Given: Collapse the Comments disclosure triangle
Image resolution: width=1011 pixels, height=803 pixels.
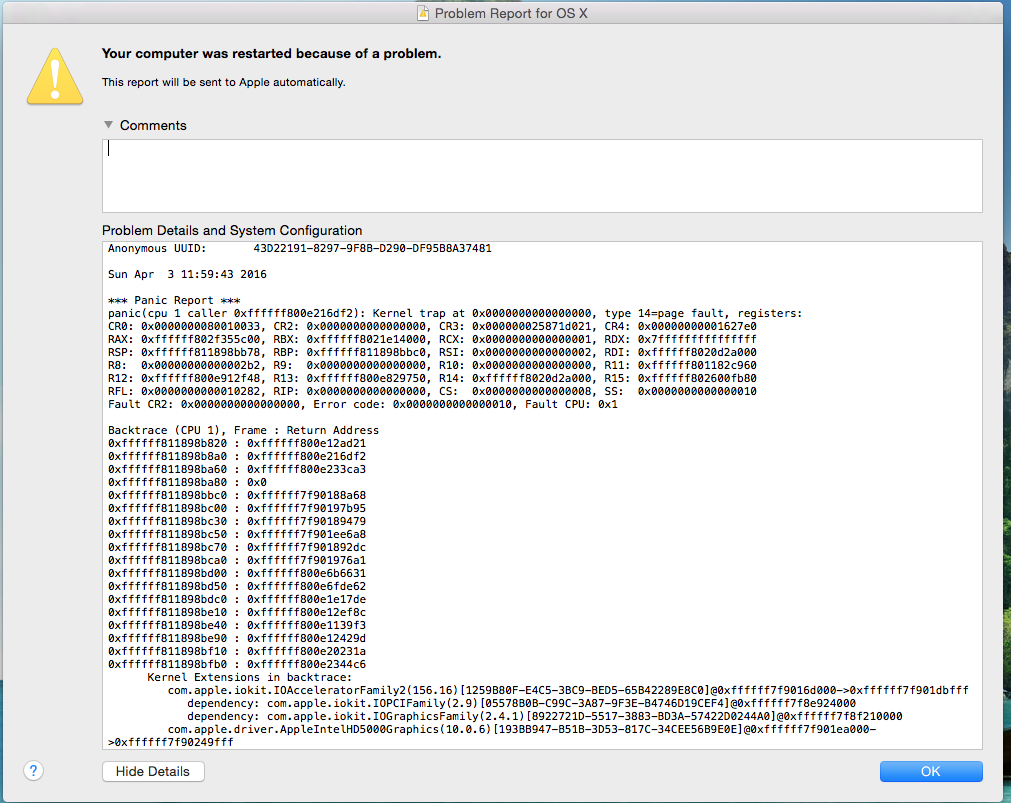Looking at the screenshot, I should [108, 124].
